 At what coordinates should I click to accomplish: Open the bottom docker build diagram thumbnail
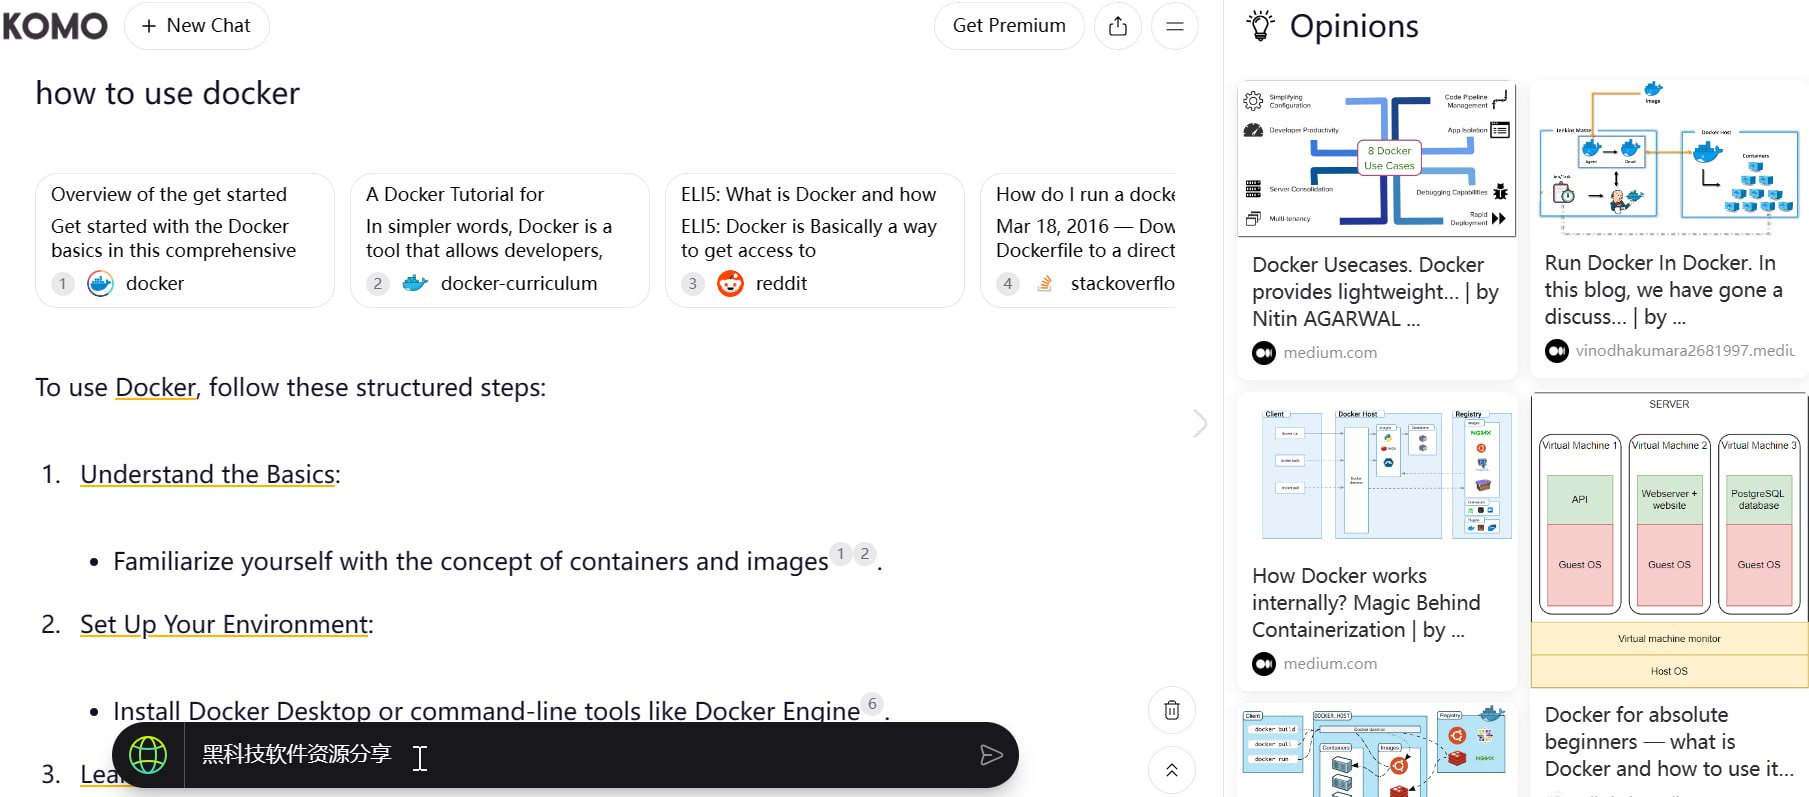pos(1377,751)
